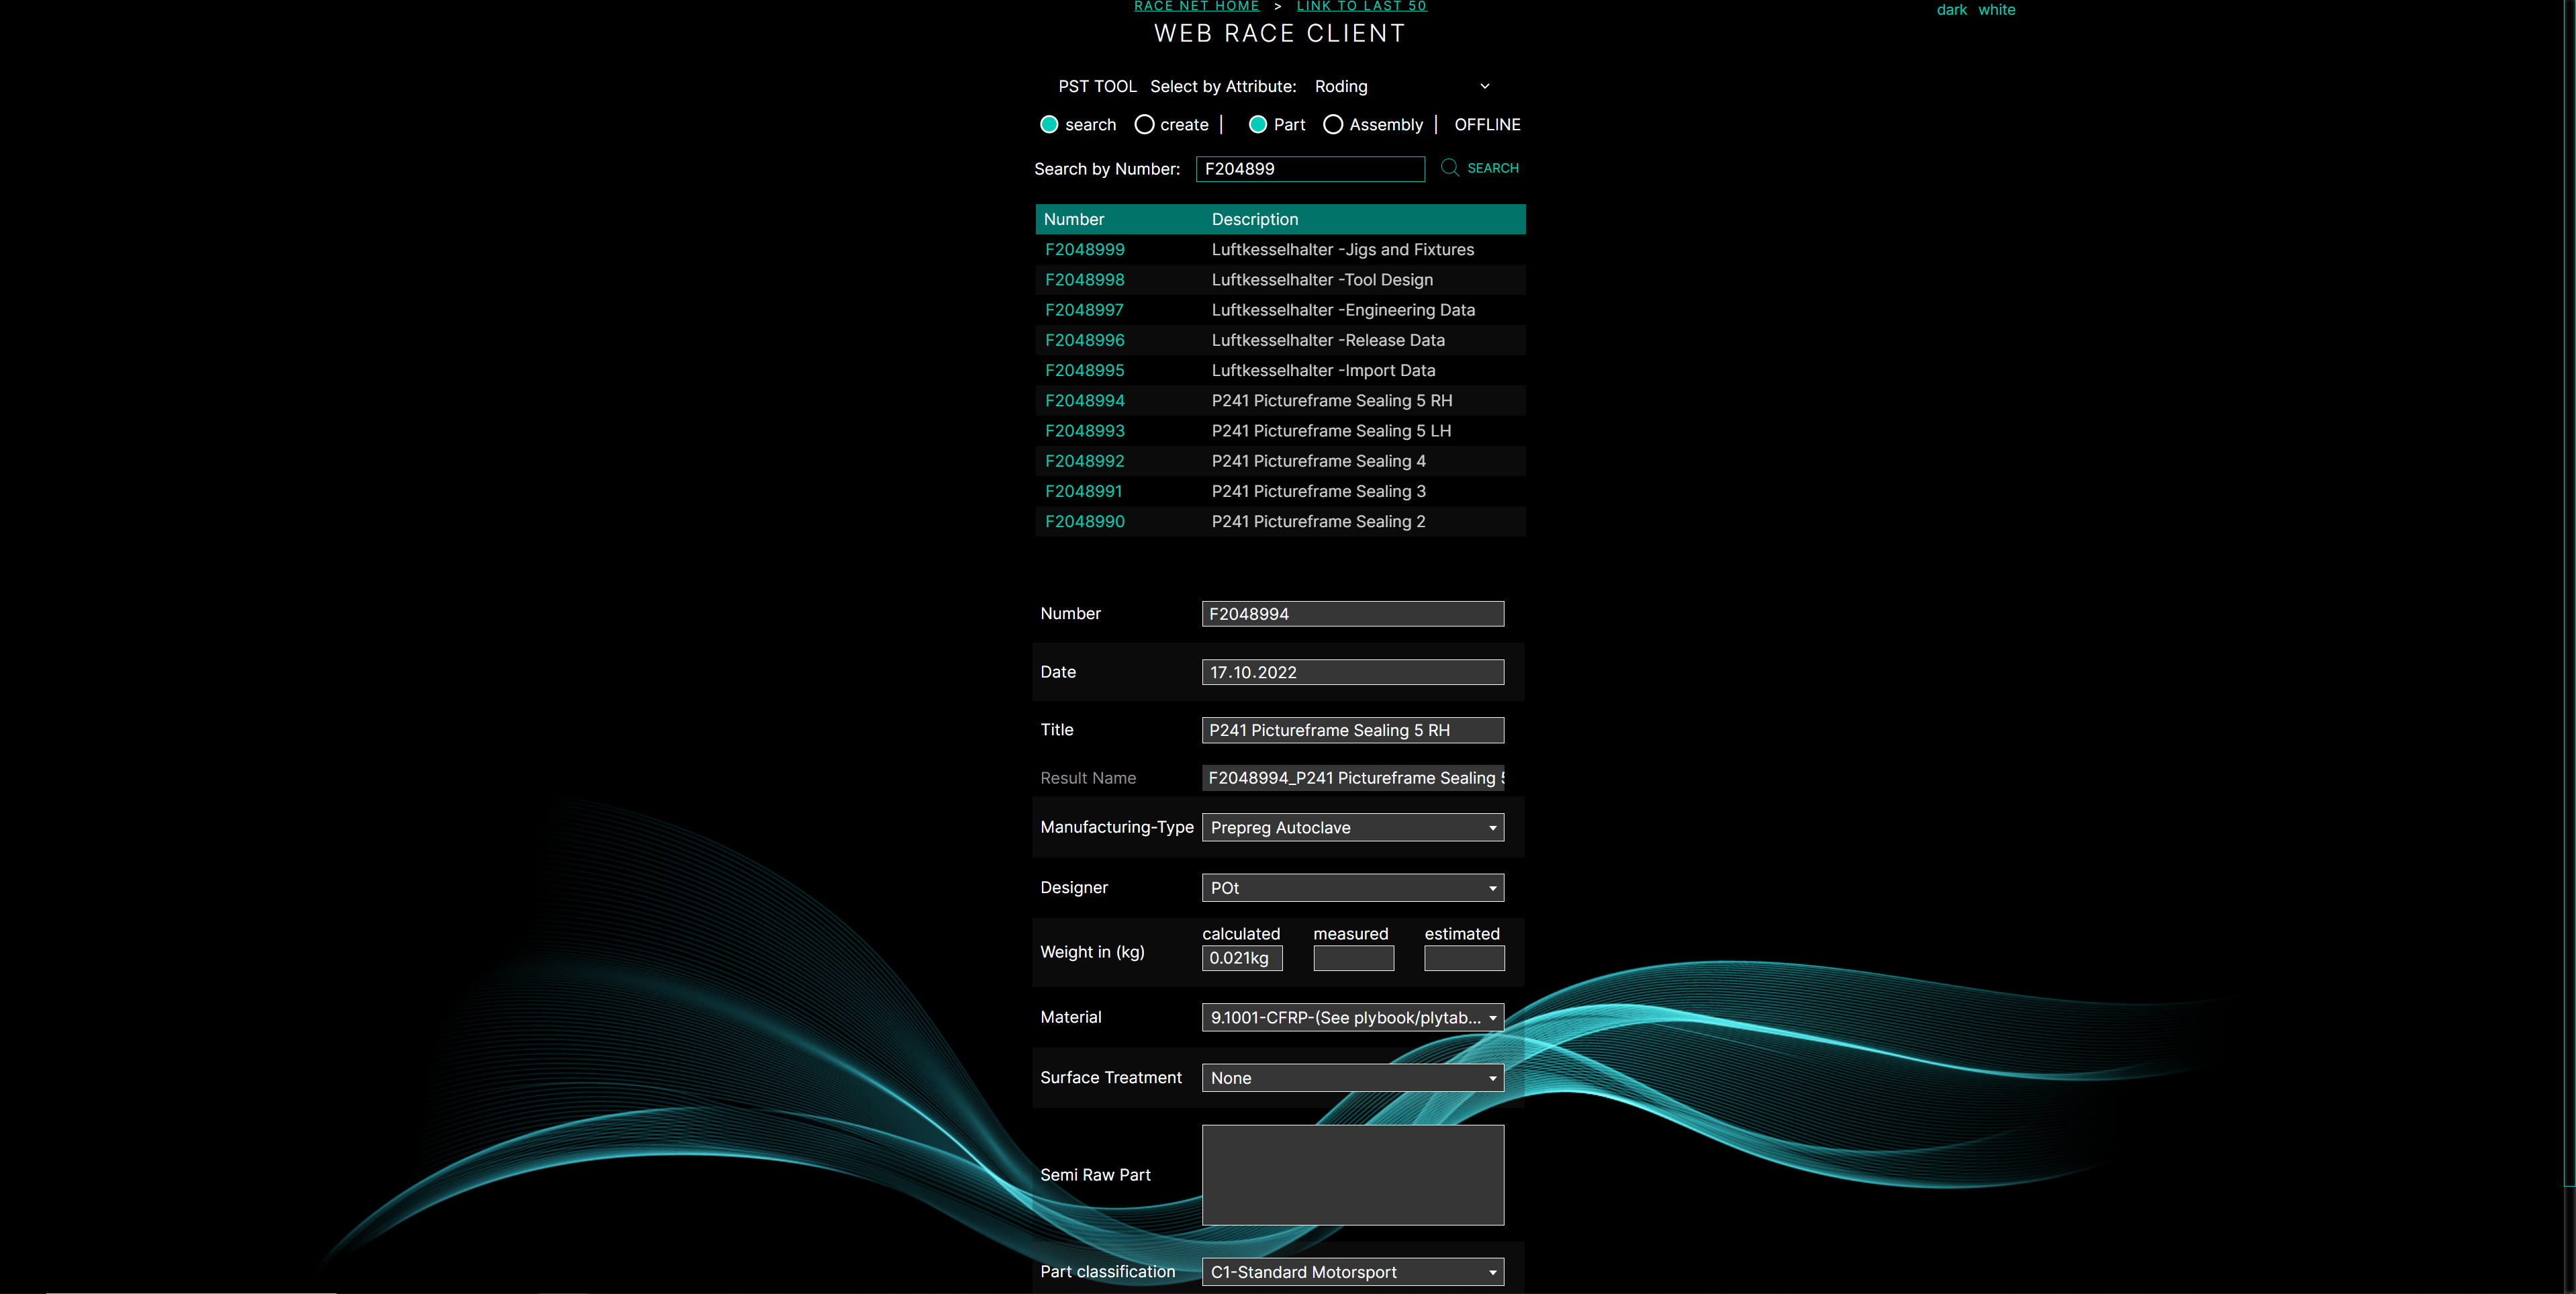Viewport: 2576px width, 1294px height.
Task: Switch theme to dark
Action: point(1951,9)
